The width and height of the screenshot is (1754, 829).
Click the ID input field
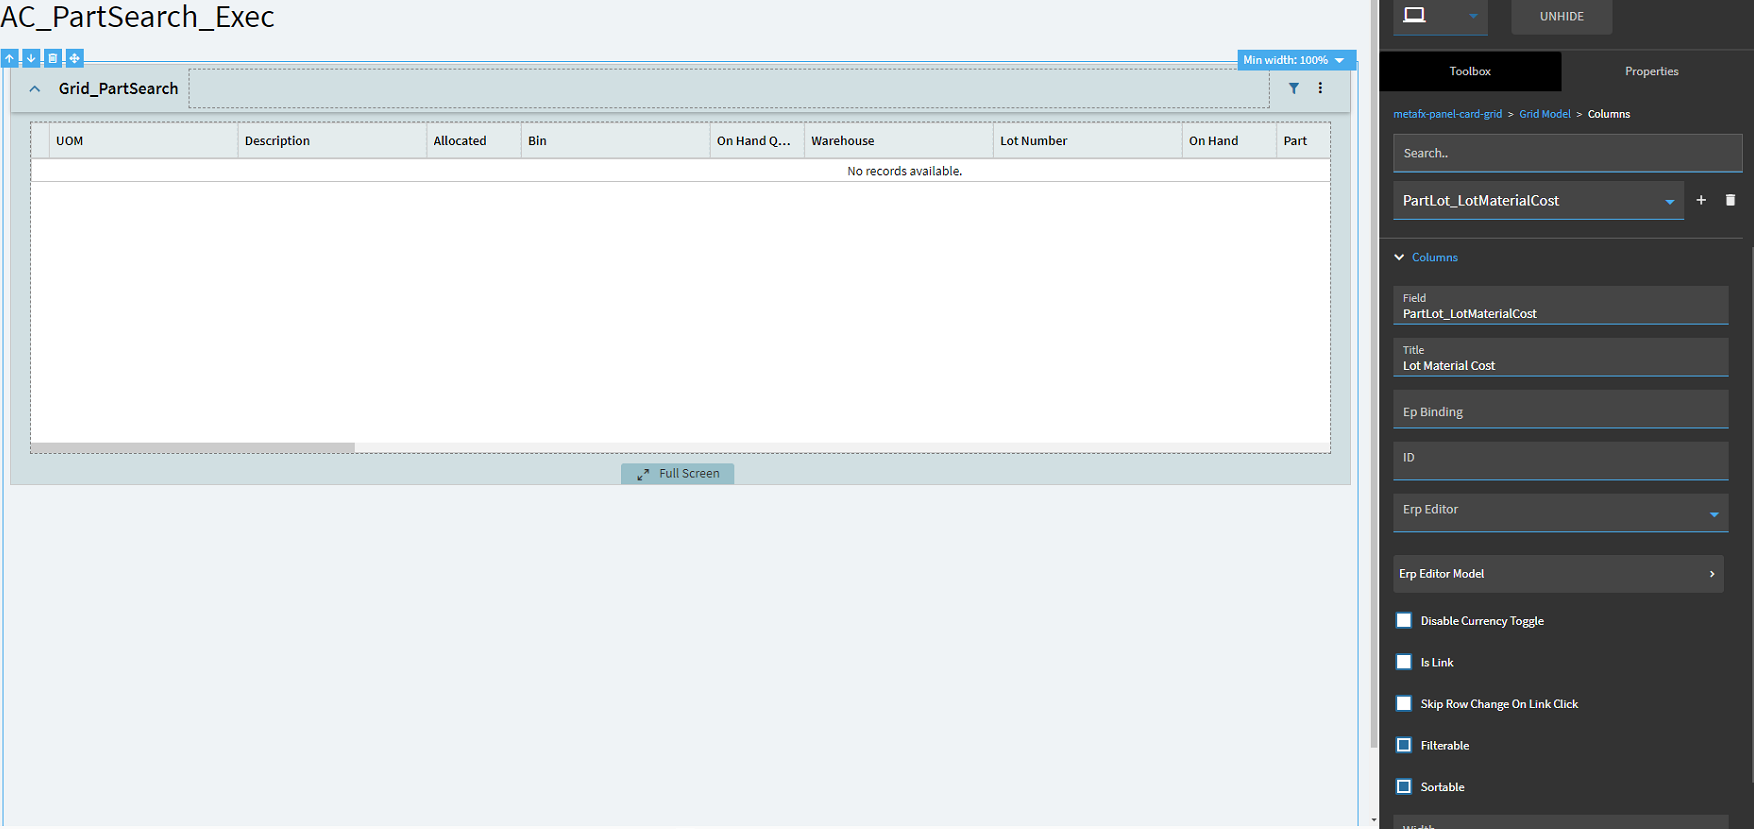1561,462
